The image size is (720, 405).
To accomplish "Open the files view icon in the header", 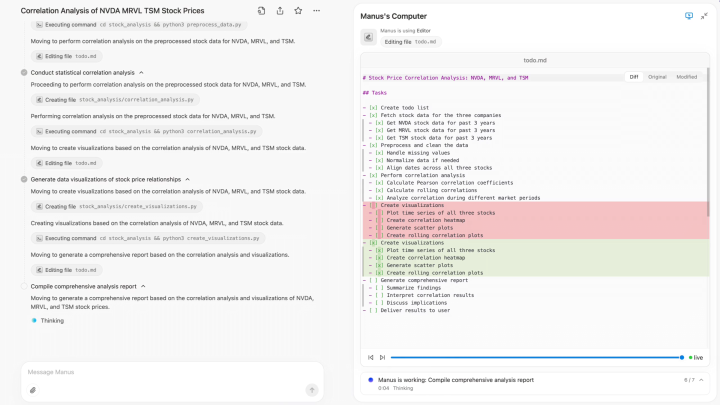I will pos(261,11).
